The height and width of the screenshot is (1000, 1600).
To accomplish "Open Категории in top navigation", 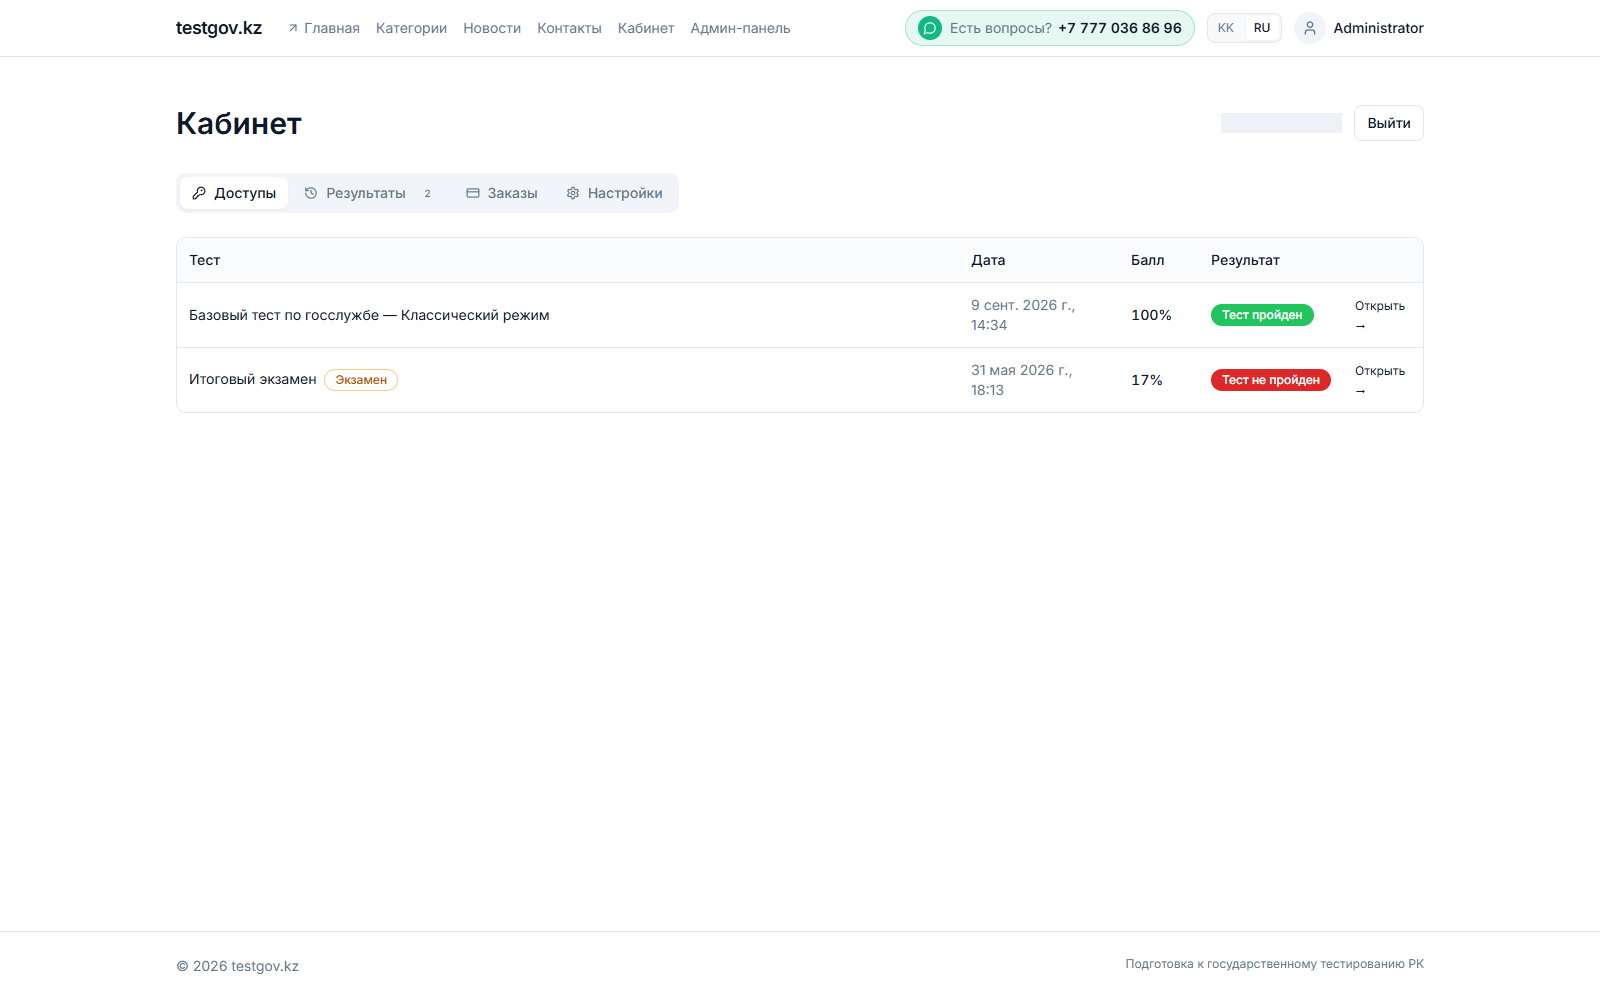I will click(411, 28).
